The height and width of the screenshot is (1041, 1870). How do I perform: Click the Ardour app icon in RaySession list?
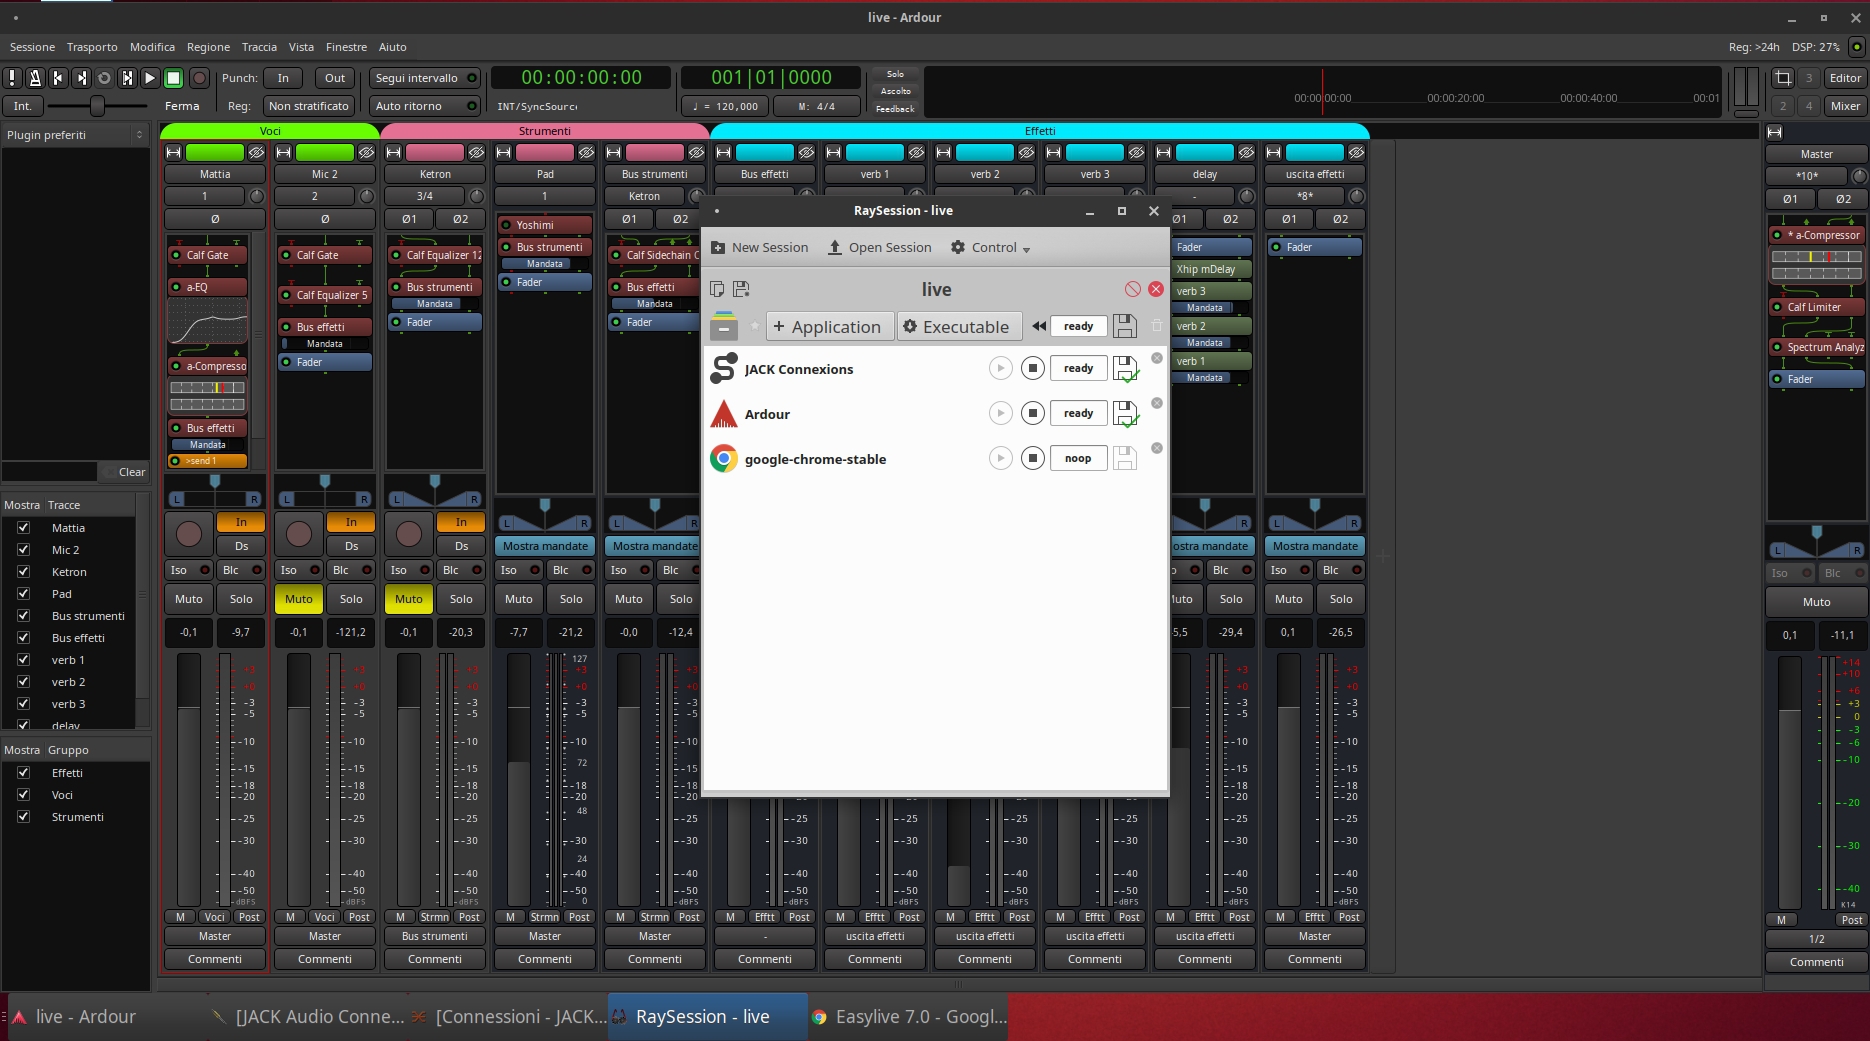click(724, 414)
